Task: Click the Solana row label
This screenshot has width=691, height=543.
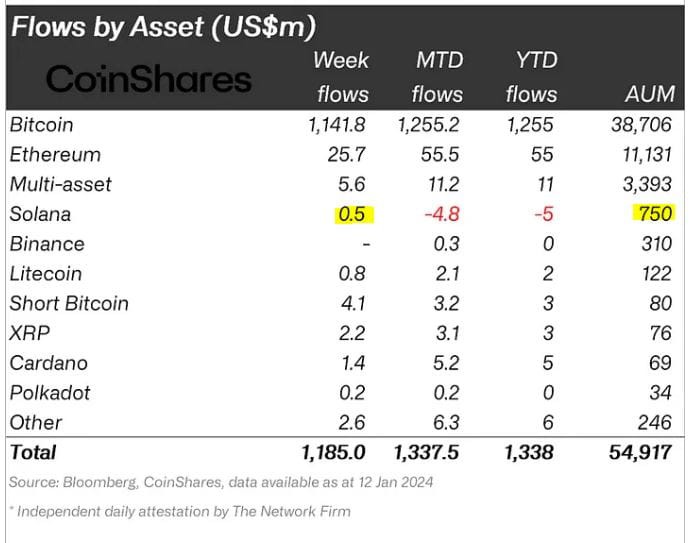Action: tap(40, 214)
